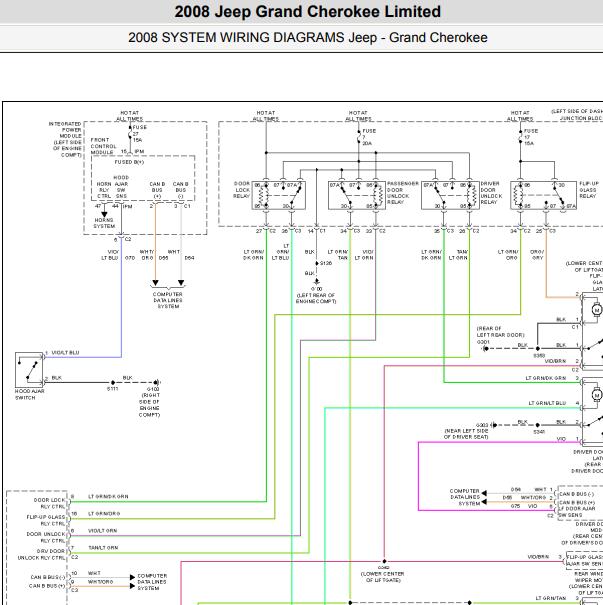Click the hood ajar switch symbol
This screenshot has width=603, height=605.
click(29, 370)
